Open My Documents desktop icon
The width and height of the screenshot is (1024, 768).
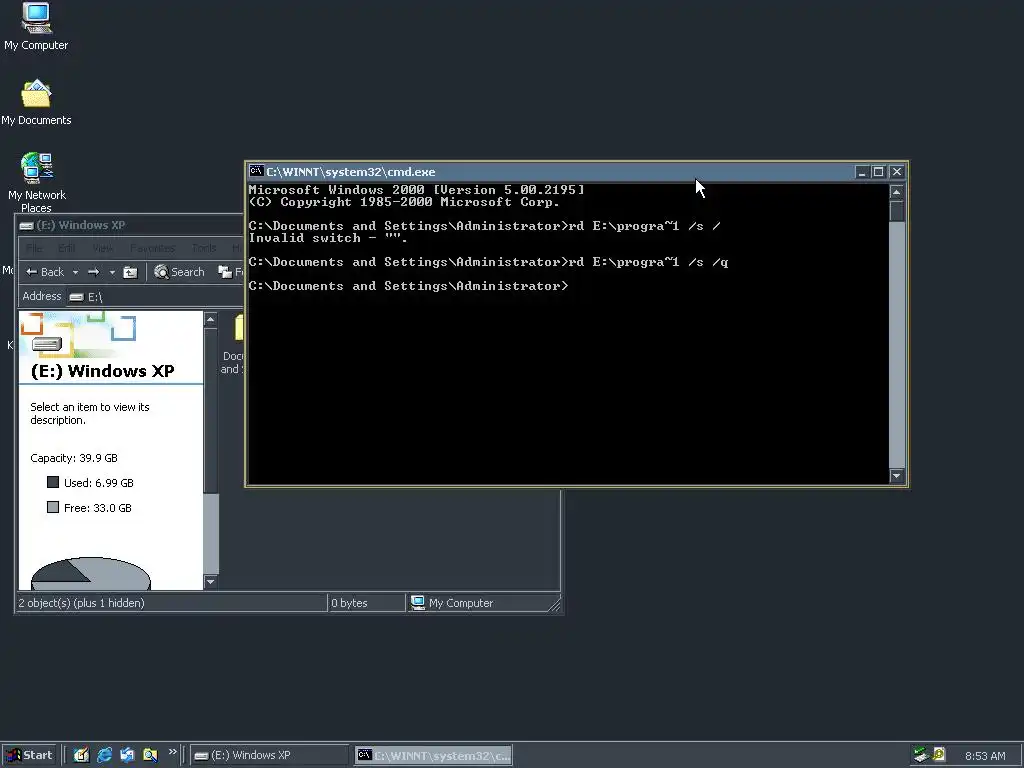point(36,103)
